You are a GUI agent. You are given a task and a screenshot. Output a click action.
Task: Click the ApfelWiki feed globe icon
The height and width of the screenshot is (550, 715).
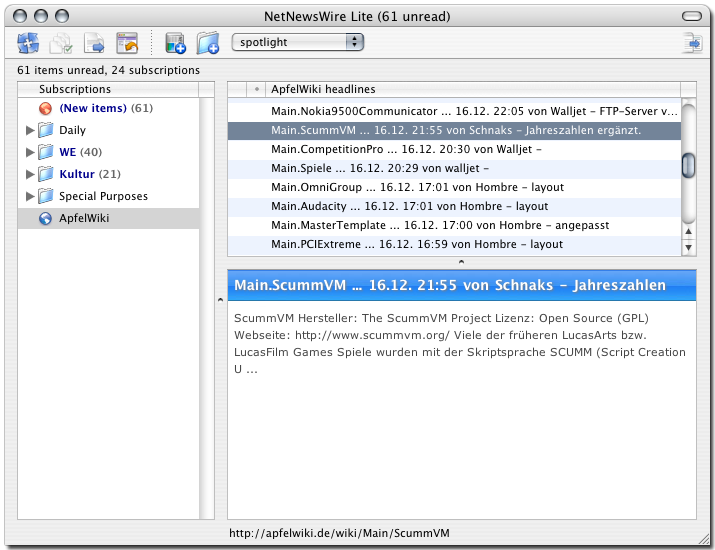[x=45, y=218]
